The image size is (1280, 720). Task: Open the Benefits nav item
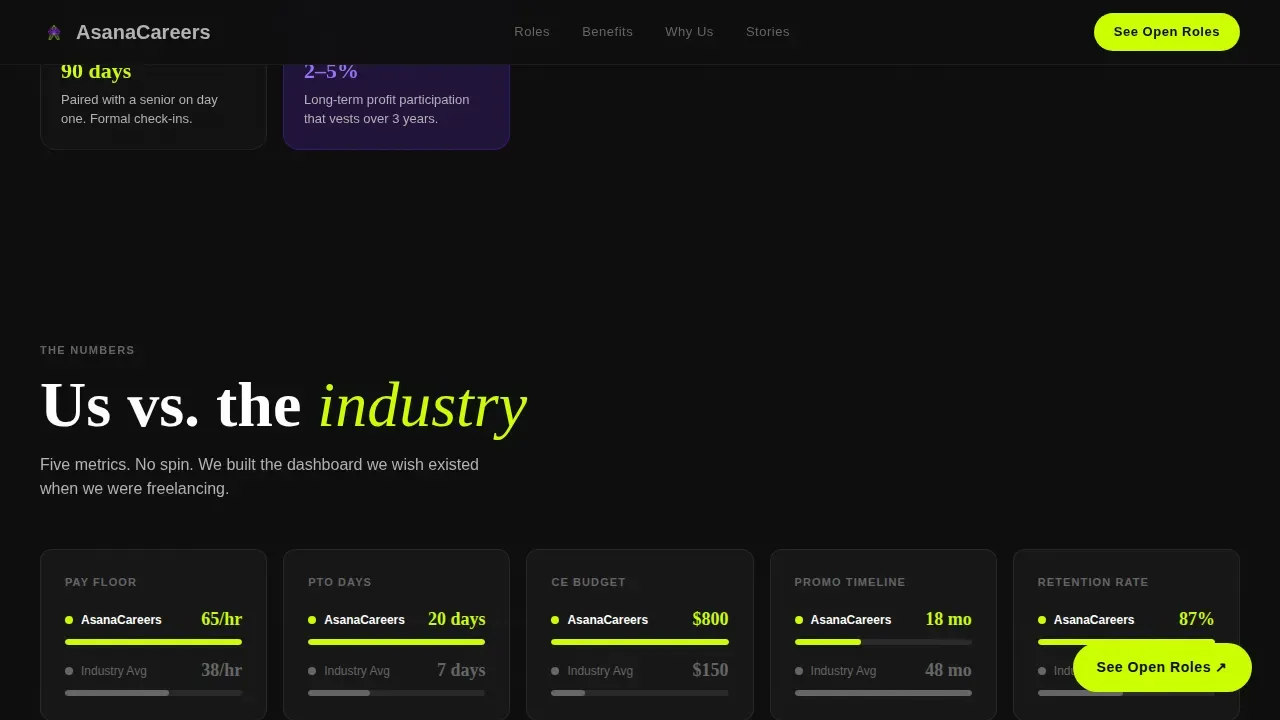point(607,32)
